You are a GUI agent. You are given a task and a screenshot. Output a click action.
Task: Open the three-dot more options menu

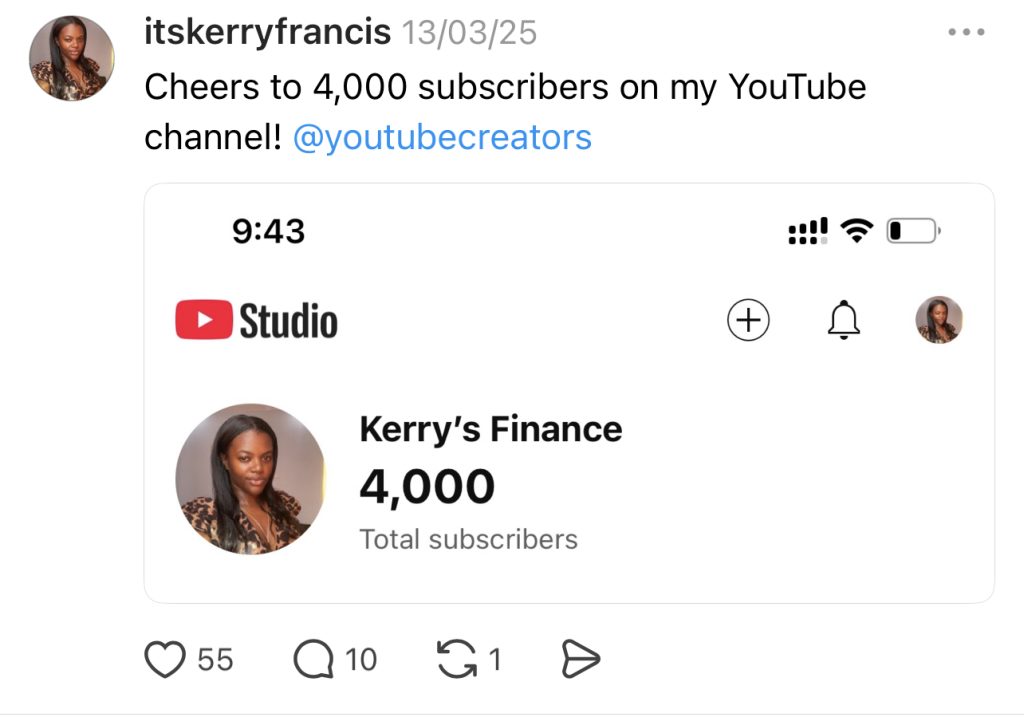966,33
